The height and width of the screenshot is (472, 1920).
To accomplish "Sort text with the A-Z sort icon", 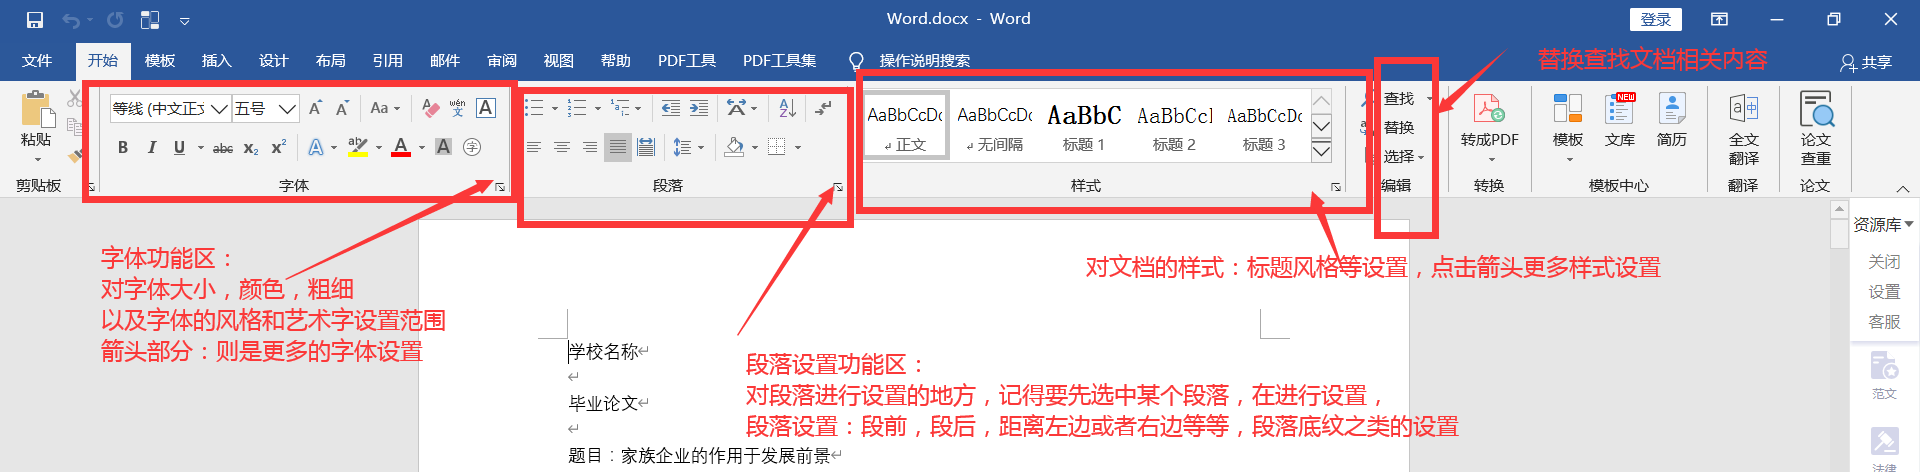I will click(x=787, y=108).
